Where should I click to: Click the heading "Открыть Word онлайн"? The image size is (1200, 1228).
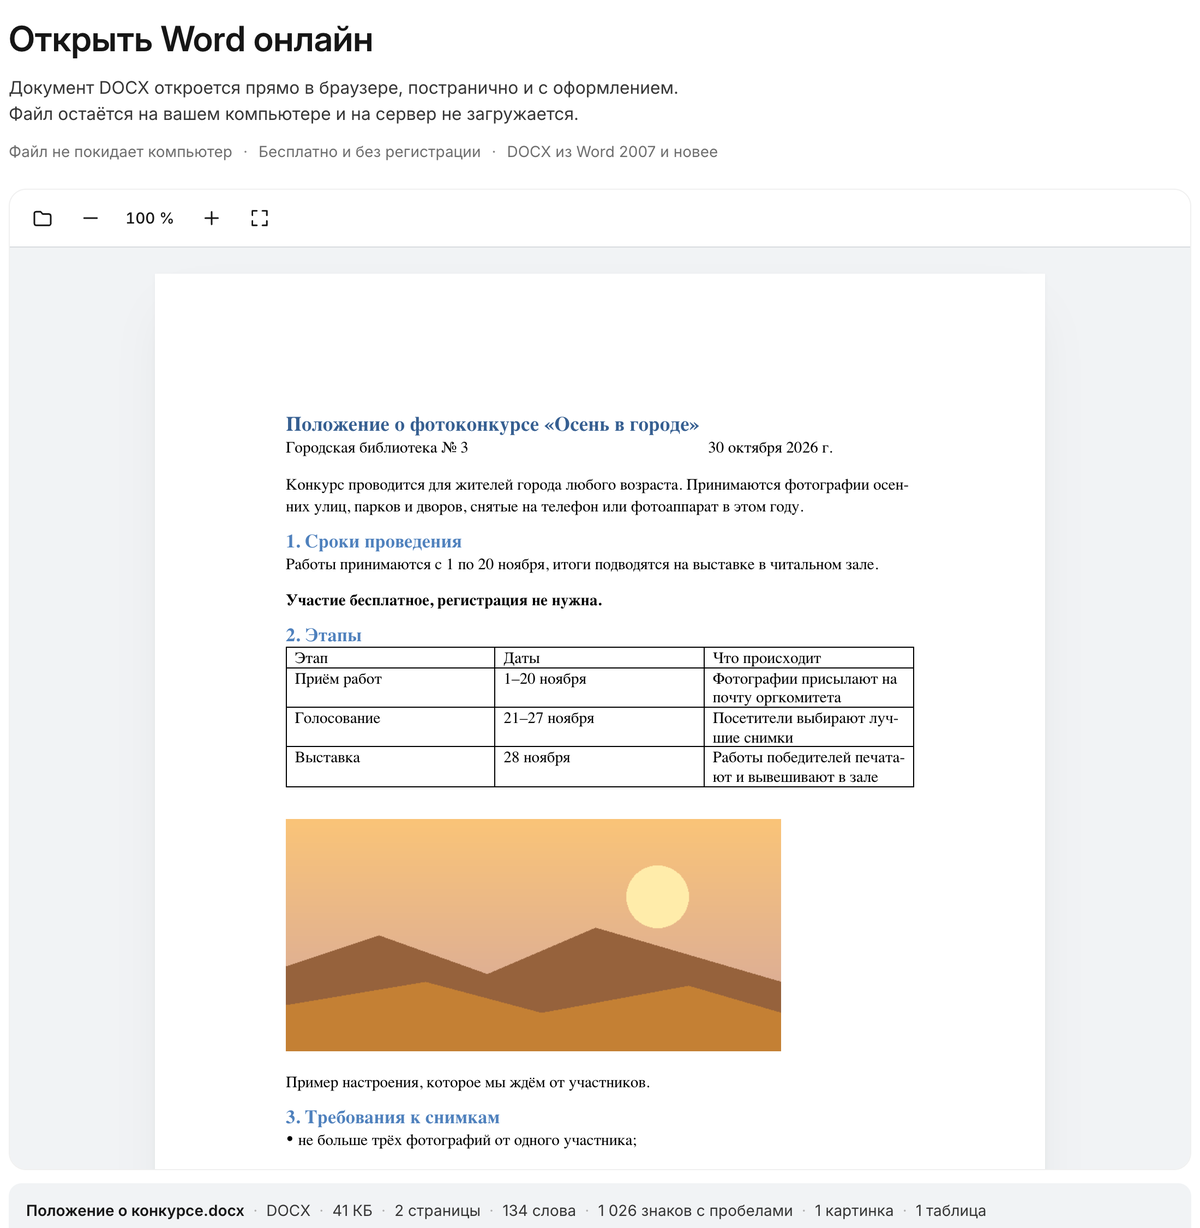coord(191,39)
